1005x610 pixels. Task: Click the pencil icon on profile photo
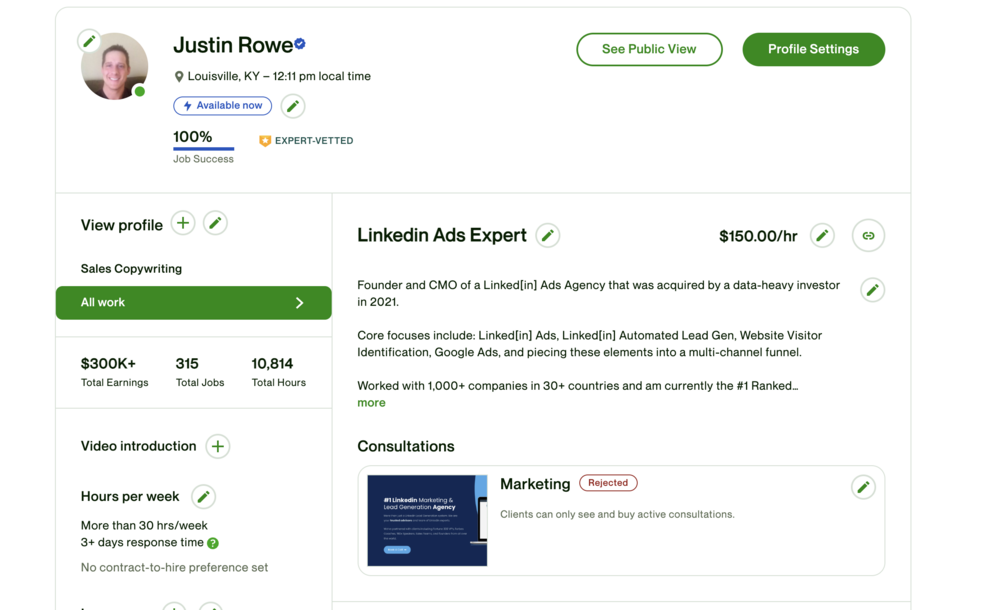(x=89, y=41)
